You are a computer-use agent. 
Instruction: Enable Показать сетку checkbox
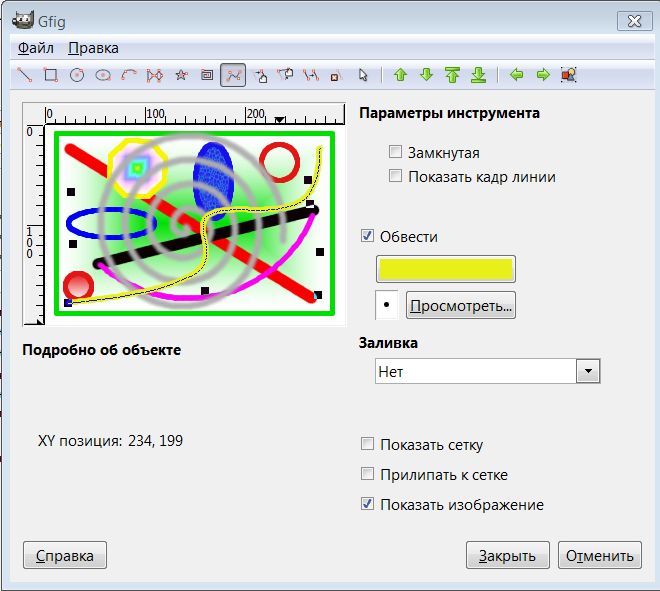pos(368,445)
